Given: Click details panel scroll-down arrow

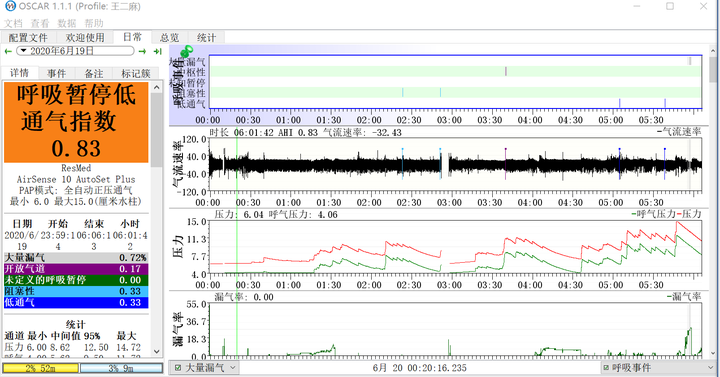Looking at the screenshot, I should (x=157, y=351).
